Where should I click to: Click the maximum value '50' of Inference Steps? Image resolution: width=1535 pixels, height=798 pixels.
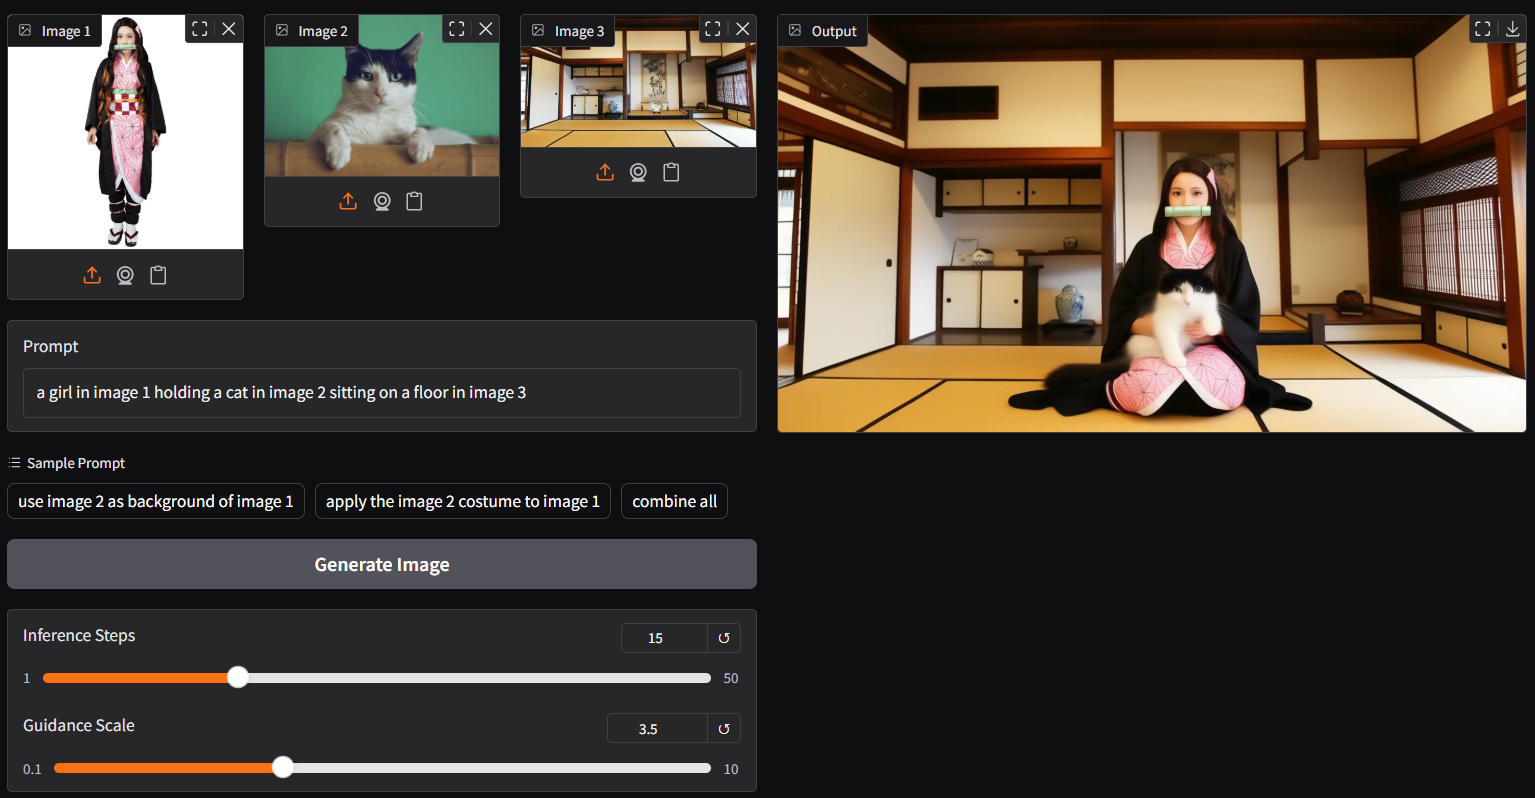(731, 678)
